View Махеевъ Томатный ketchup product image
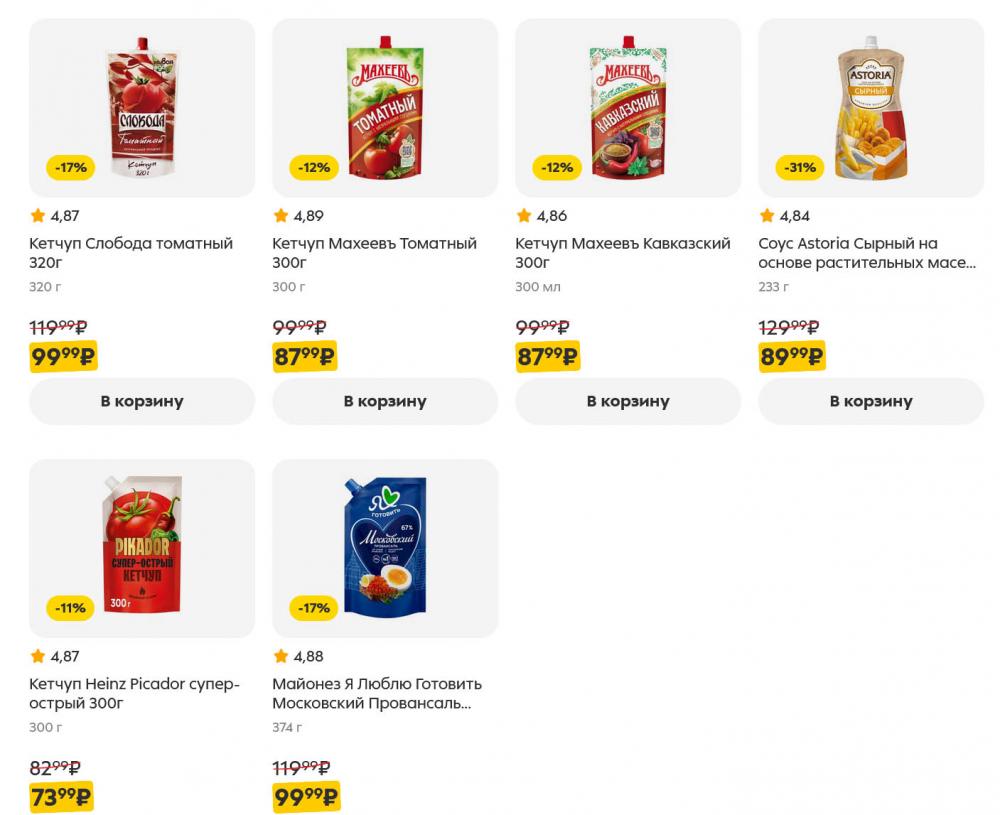Screen dimensions: 1000x815 coord(385,108)
